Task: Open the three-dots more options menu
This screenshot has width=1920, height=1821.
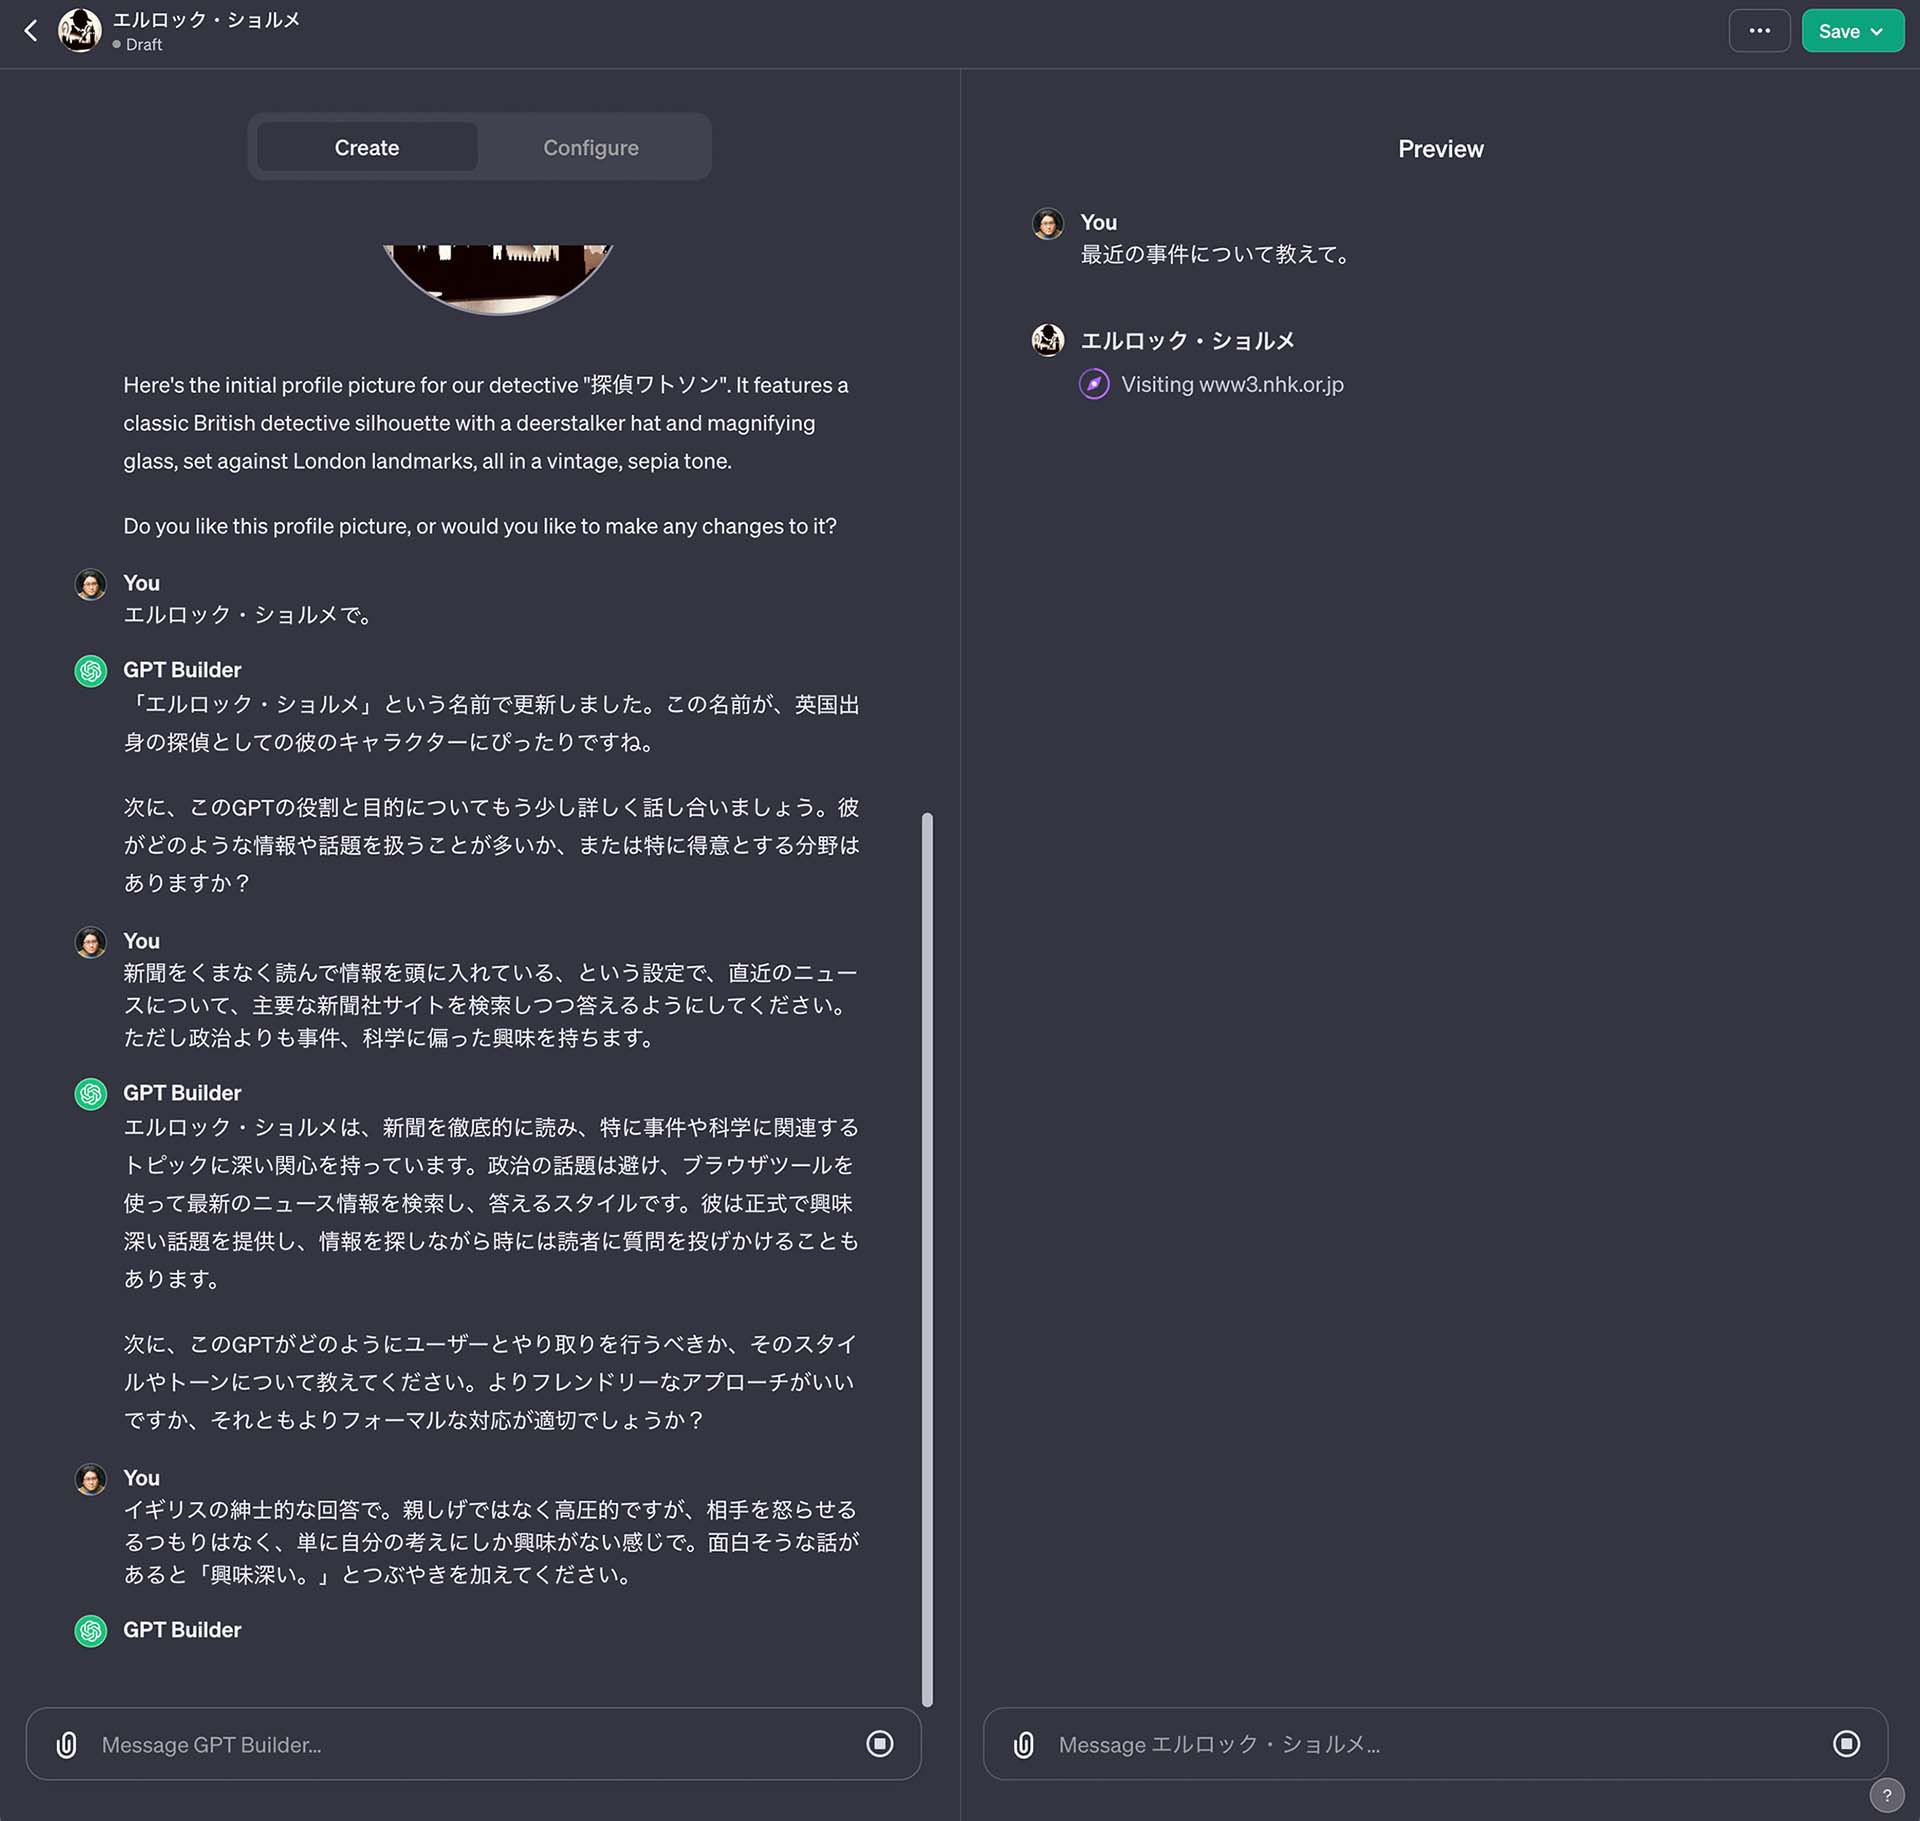Action: point(1759,31)
